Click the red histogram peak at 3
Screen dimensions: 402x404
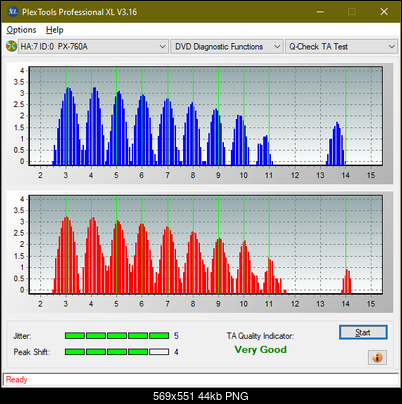pyautogui.click(x=67, y=255)
